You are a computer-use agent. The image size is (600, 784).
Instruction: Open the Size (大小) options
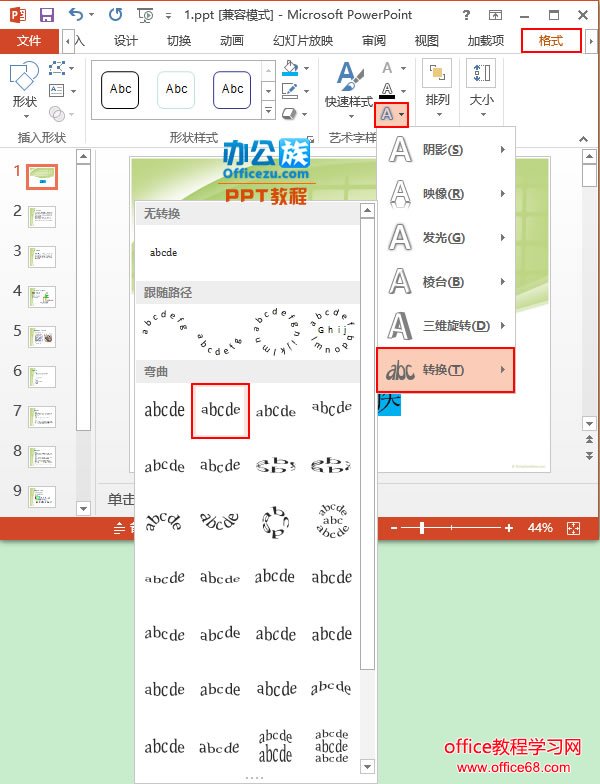(482, 88)
